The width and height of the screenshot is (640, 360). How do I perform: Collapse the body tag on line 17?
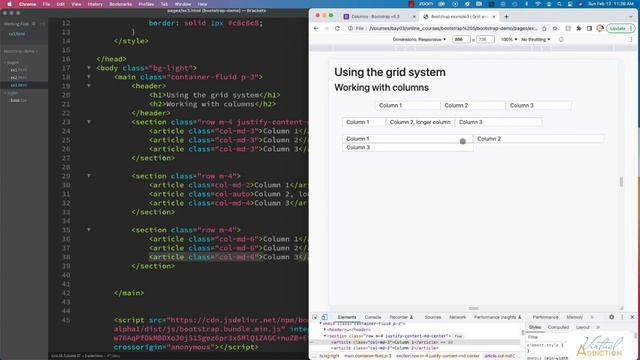click(x=89, y=68)
